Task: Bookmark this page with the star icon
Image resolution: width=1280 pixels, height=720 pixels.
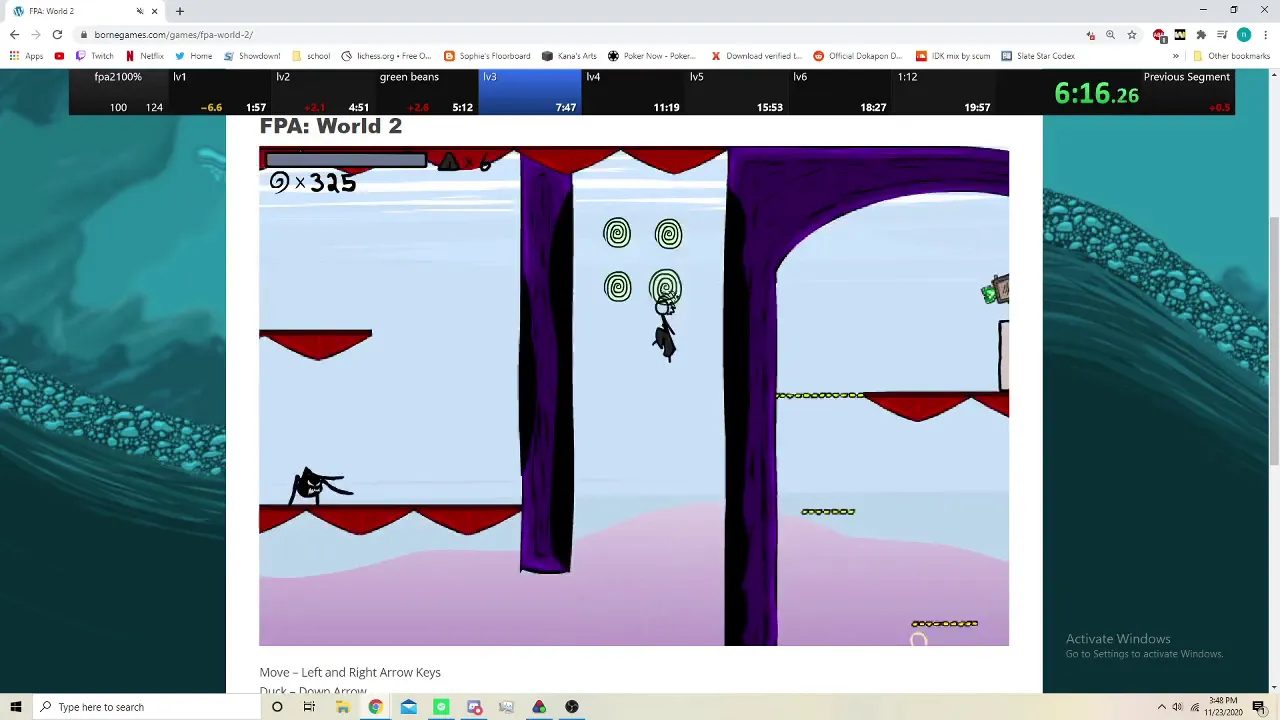Action: [x=1132, y=34]
